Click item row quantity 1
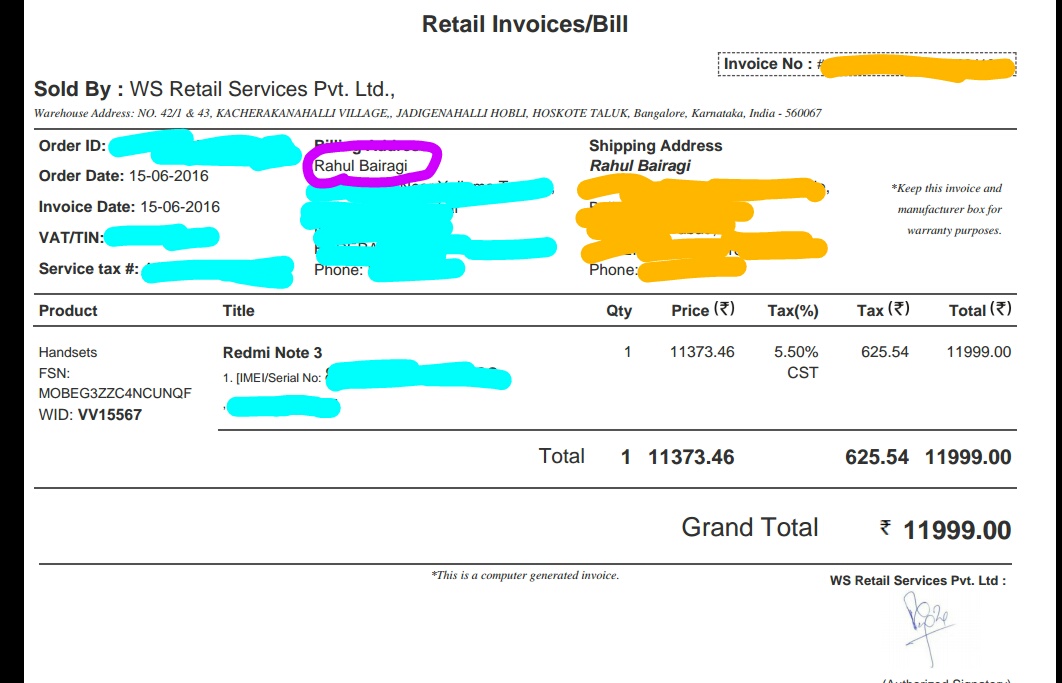The height and width of the screenshot is (683, 1062). tap(628, 352)
